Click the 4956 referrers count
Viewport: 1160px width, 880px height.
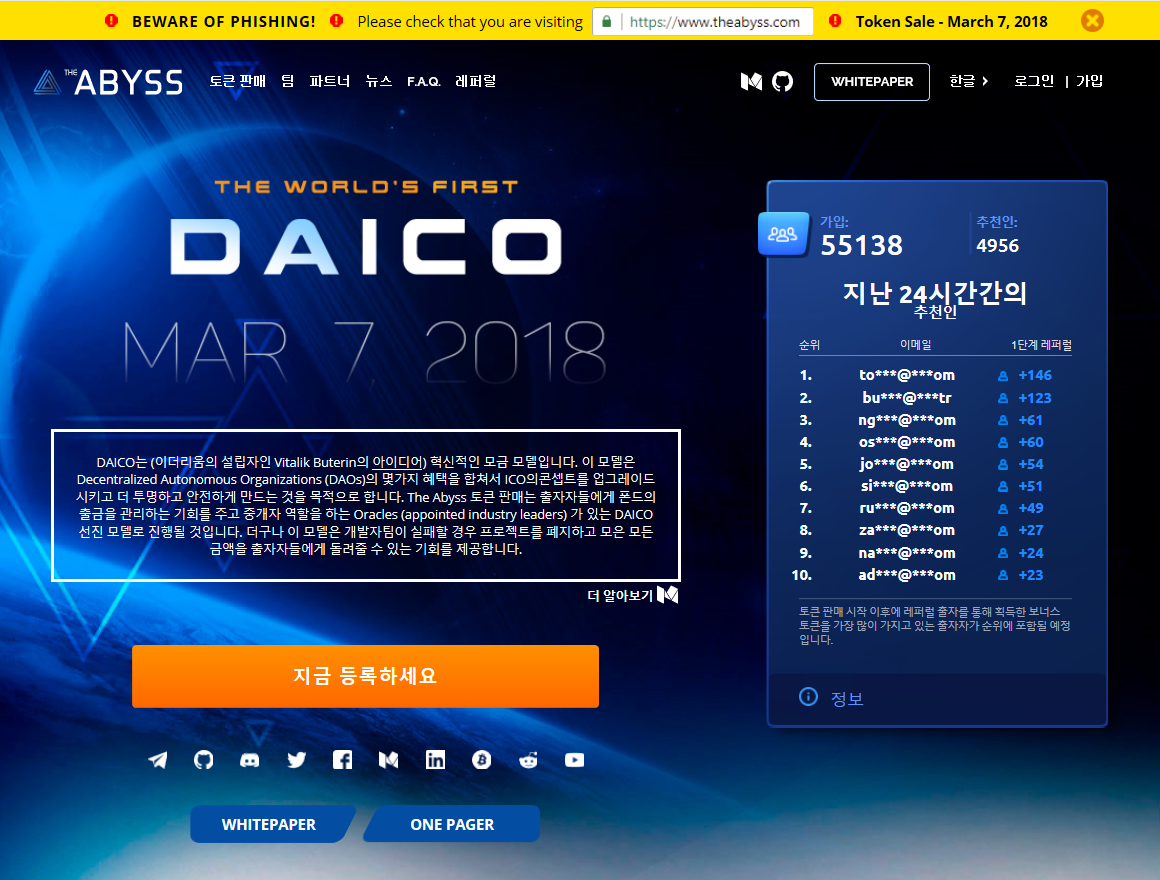[997, 246]
